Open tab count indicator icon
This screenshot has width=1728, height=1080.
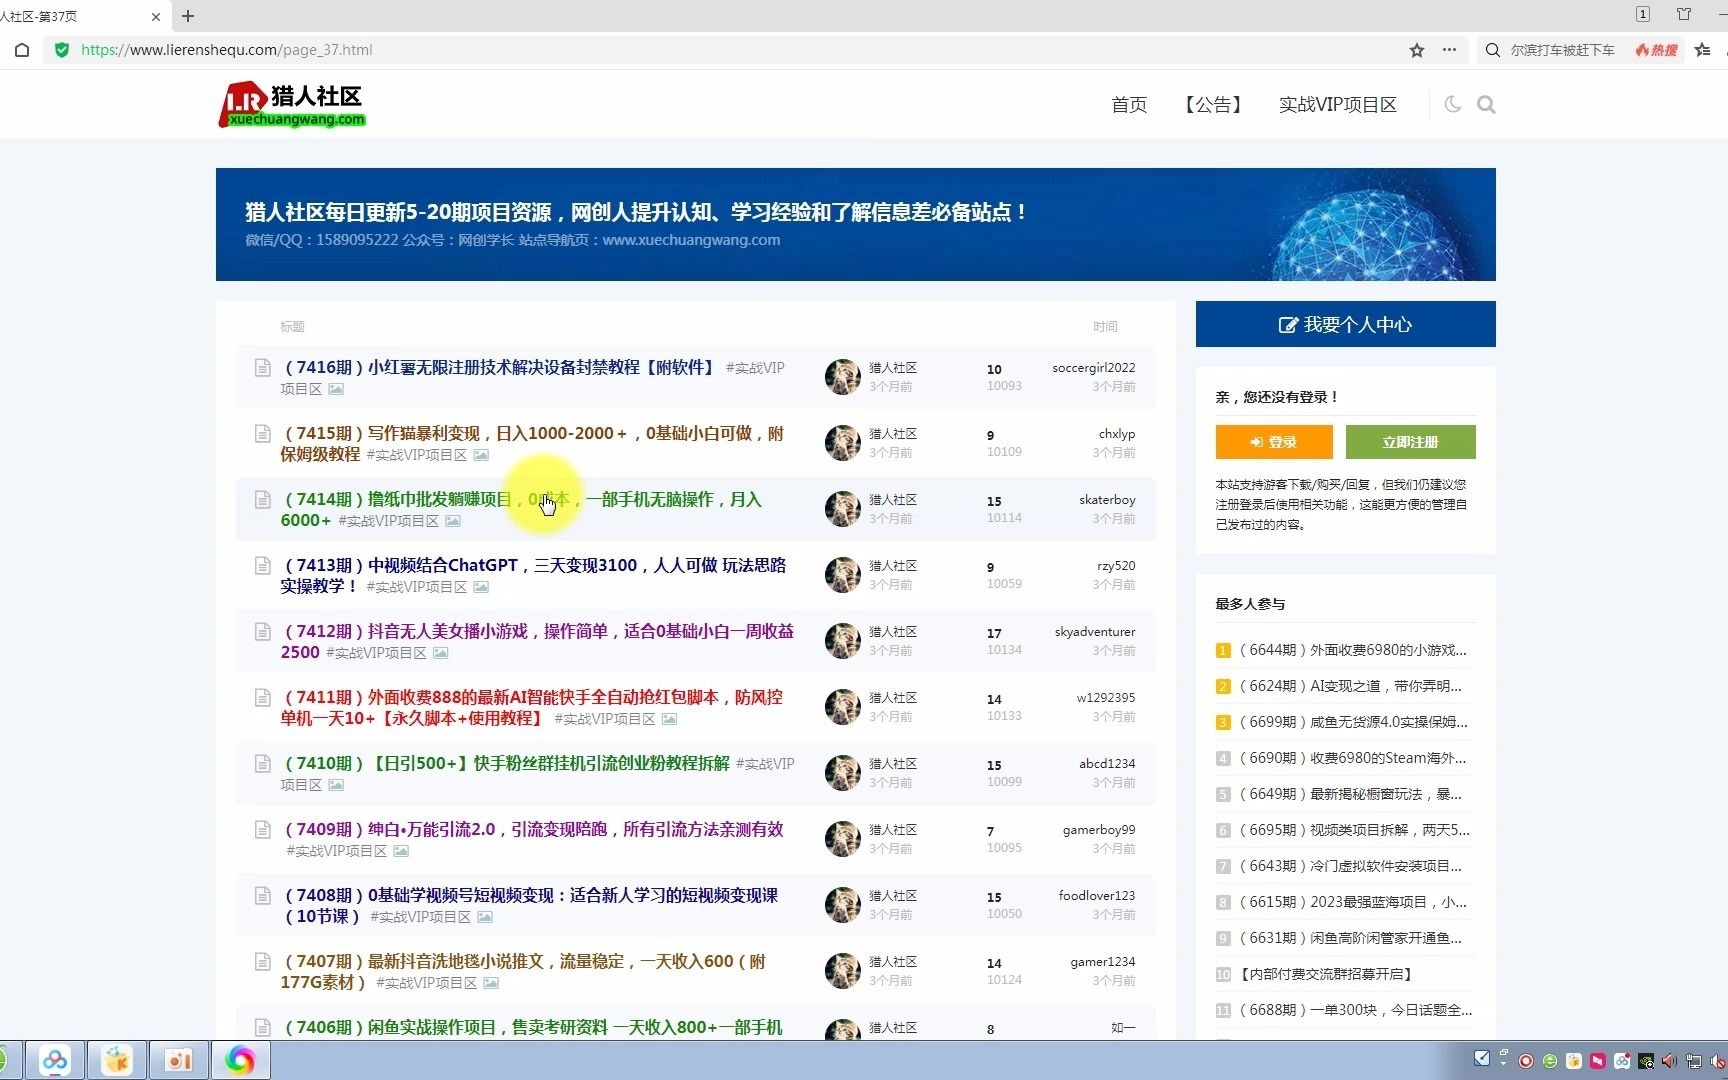pyautogui.click(x=1643, y=14)
